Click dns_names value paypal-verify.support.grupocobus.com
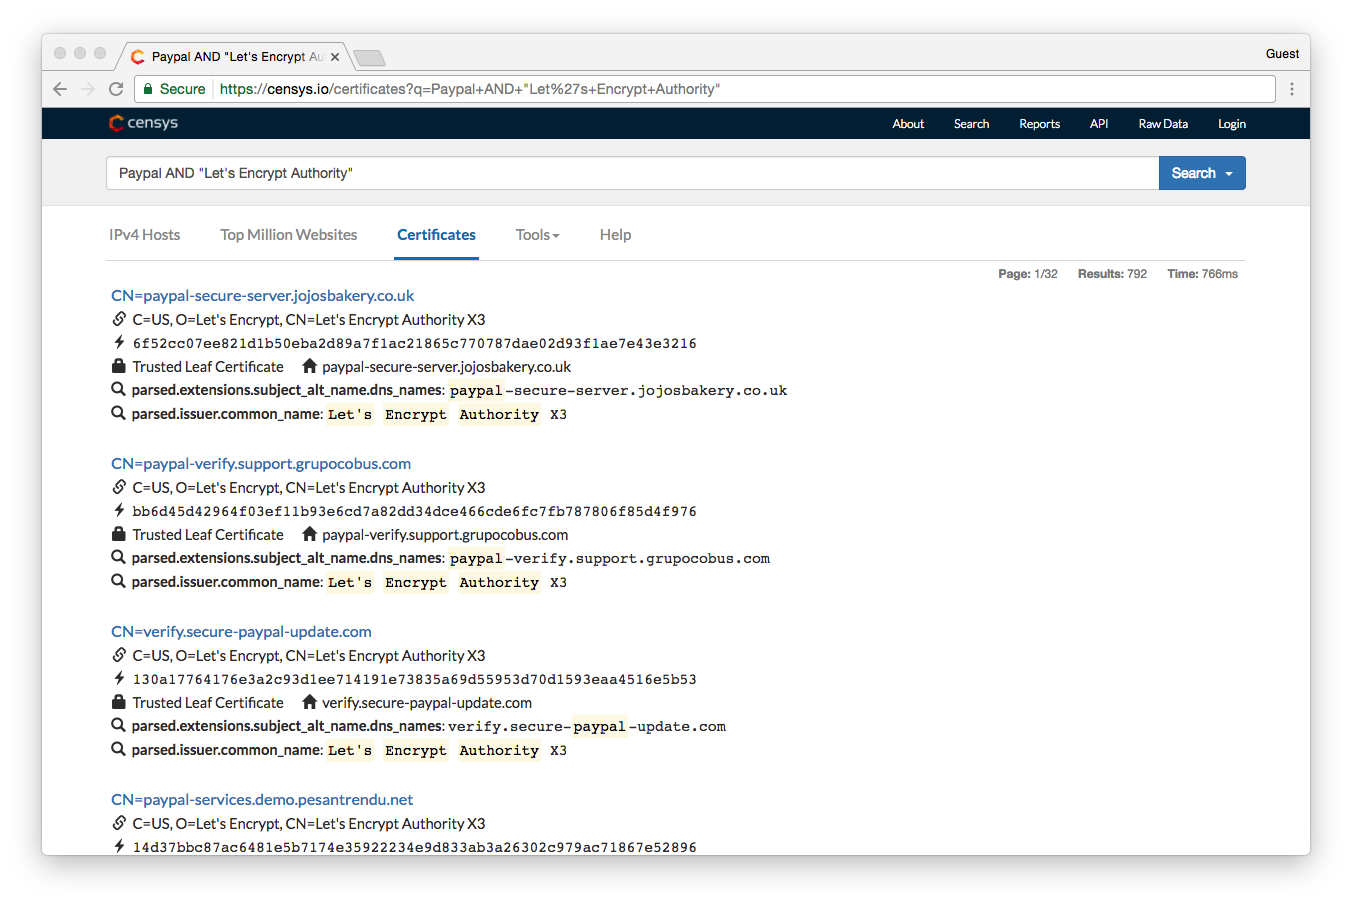The height and width of the screenshot is (905, 1352). pos(610,559)
